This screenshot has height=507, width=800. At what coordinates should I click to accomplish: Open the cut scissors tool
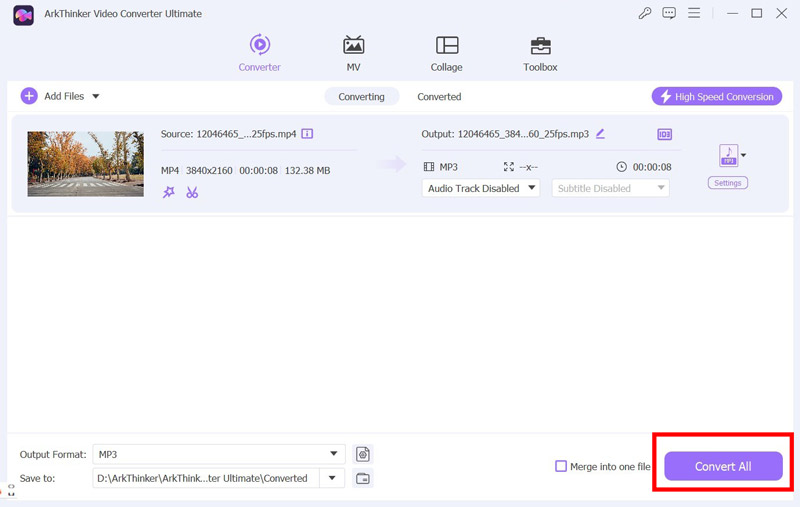tap(192, 192)
